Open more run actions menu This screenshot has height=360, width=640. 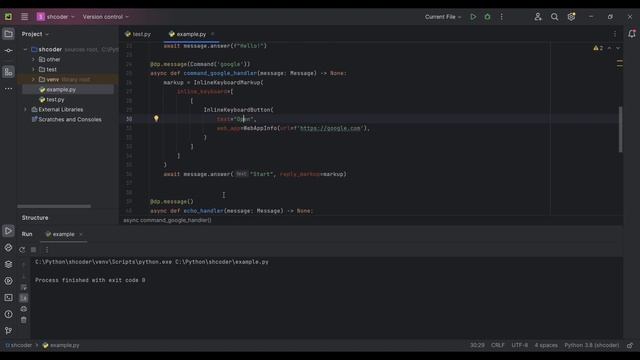tap(502, 17)
